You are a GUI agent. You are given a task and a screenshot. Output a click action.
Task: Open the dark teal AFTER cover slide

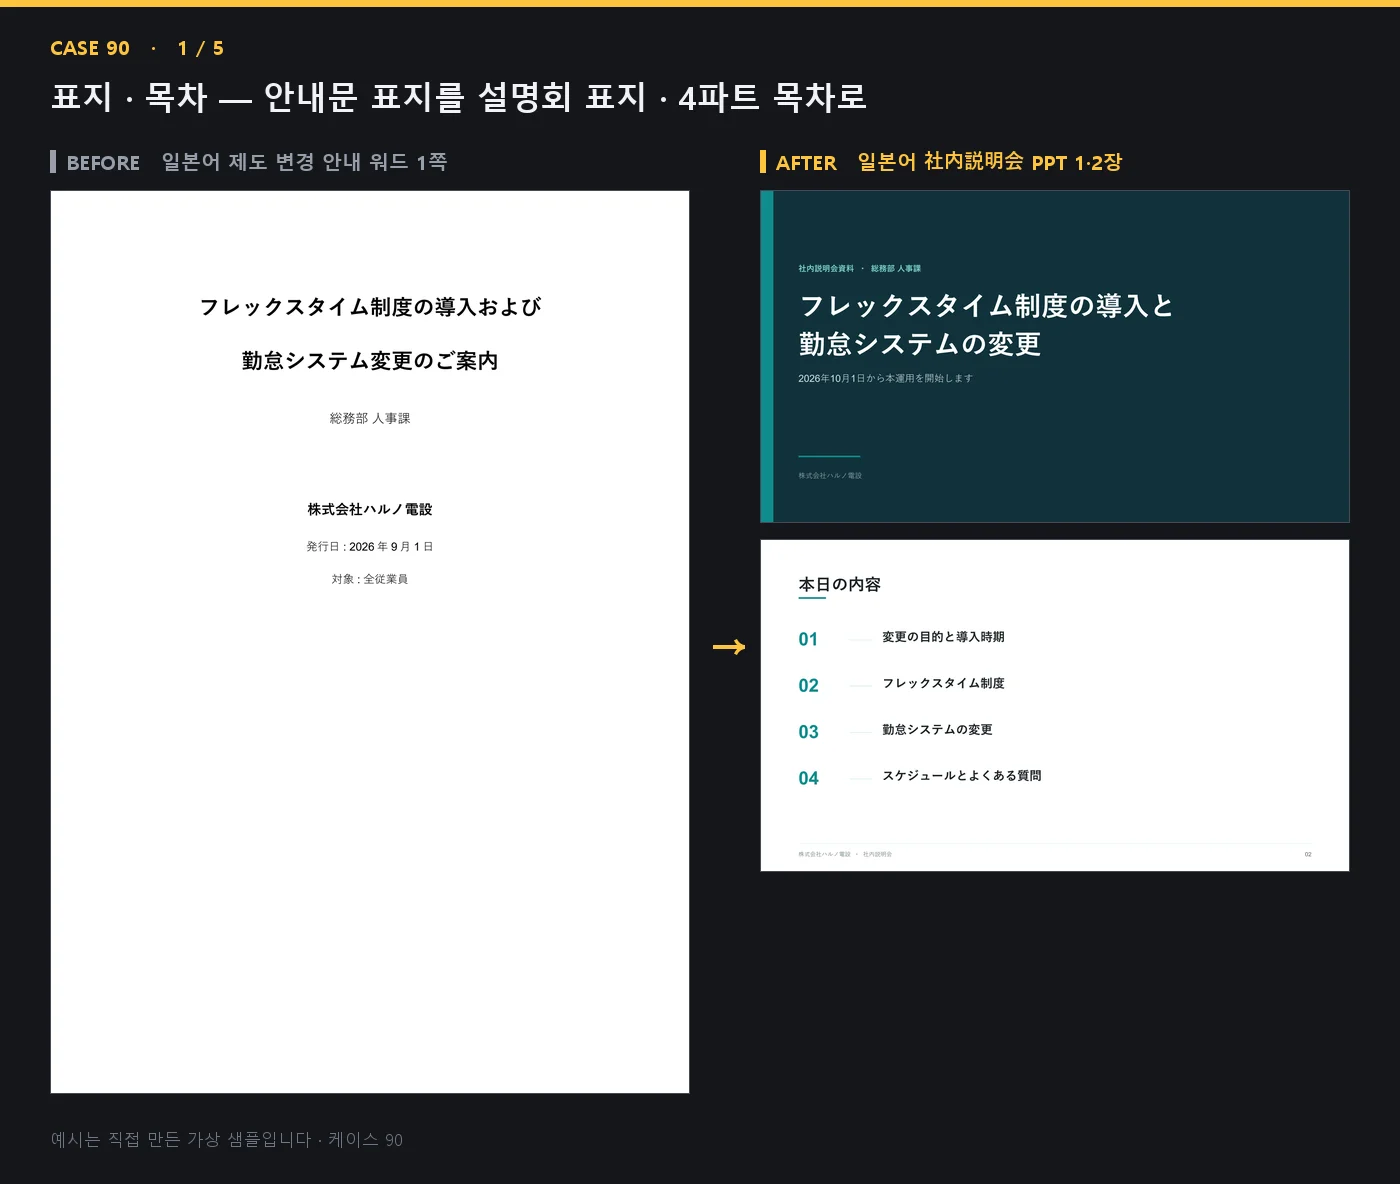click(1055, 356)
